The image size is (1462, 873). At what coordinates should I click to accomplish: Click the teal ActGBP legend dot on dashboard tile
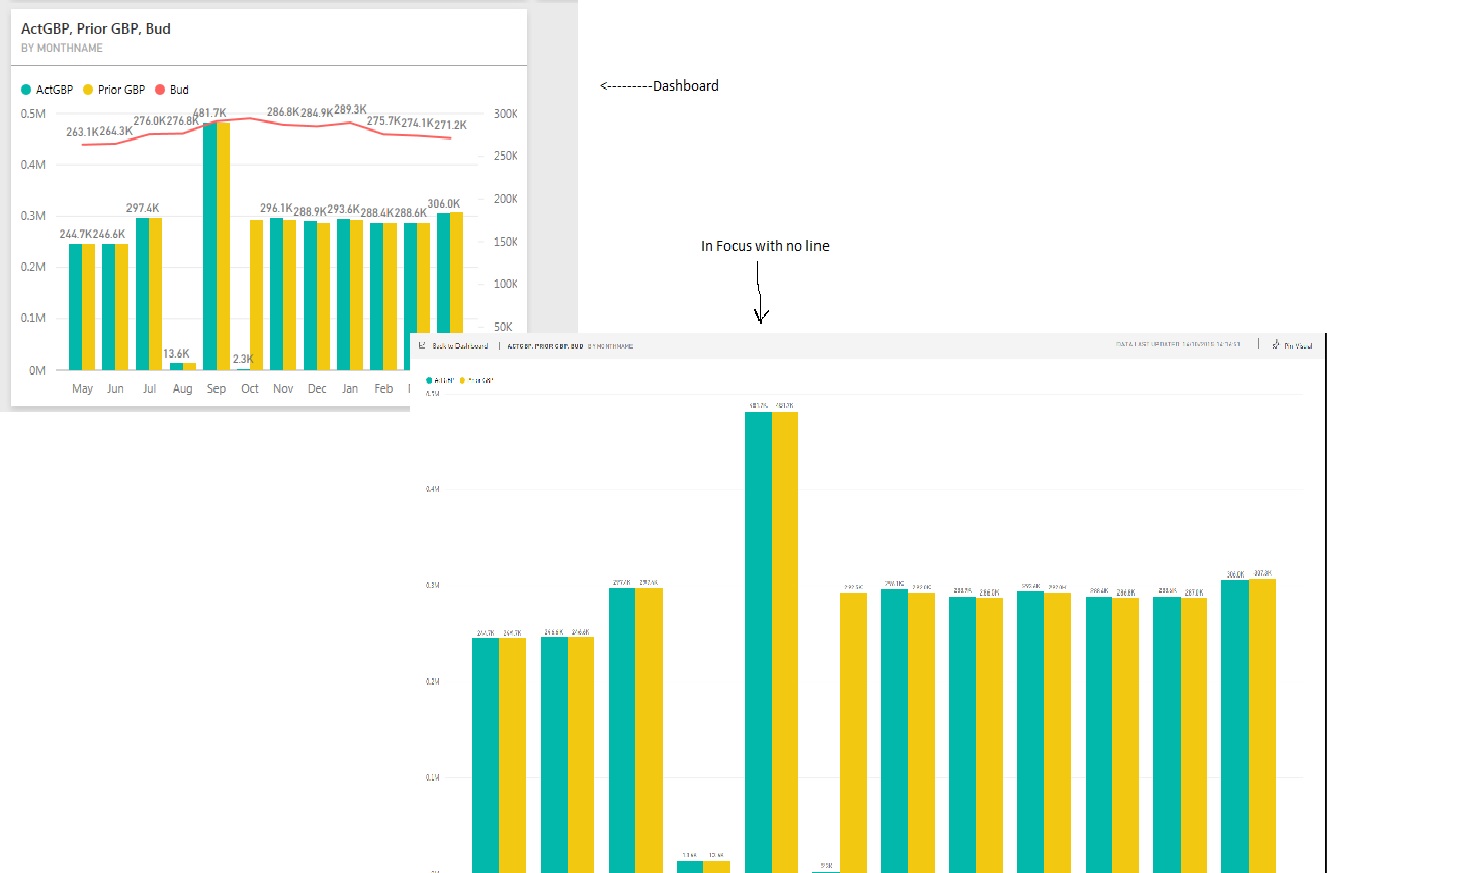[x=26, y=90]
